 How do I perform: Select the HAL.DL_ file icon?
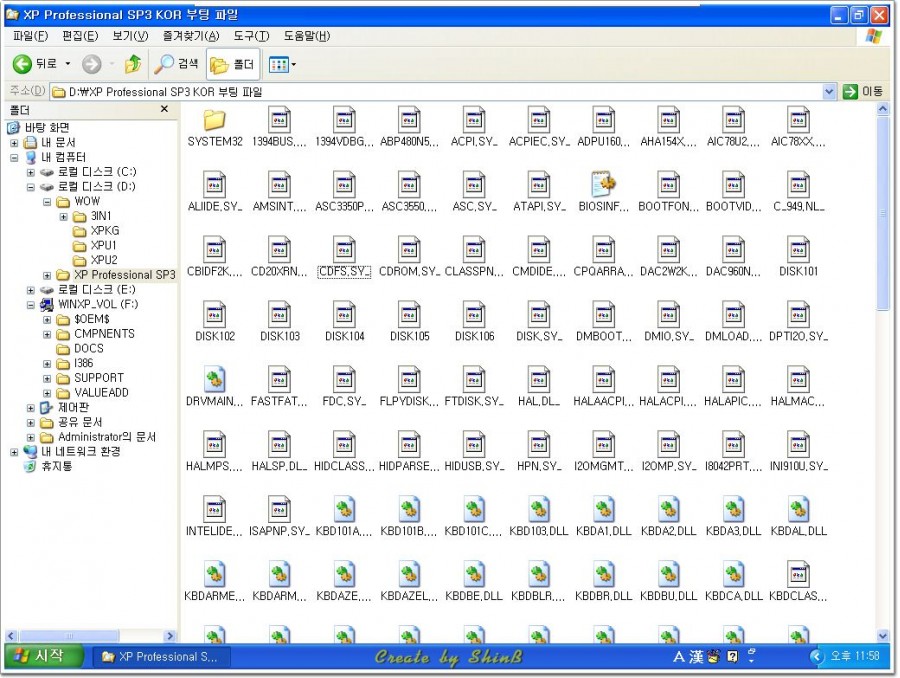point(539,379)
